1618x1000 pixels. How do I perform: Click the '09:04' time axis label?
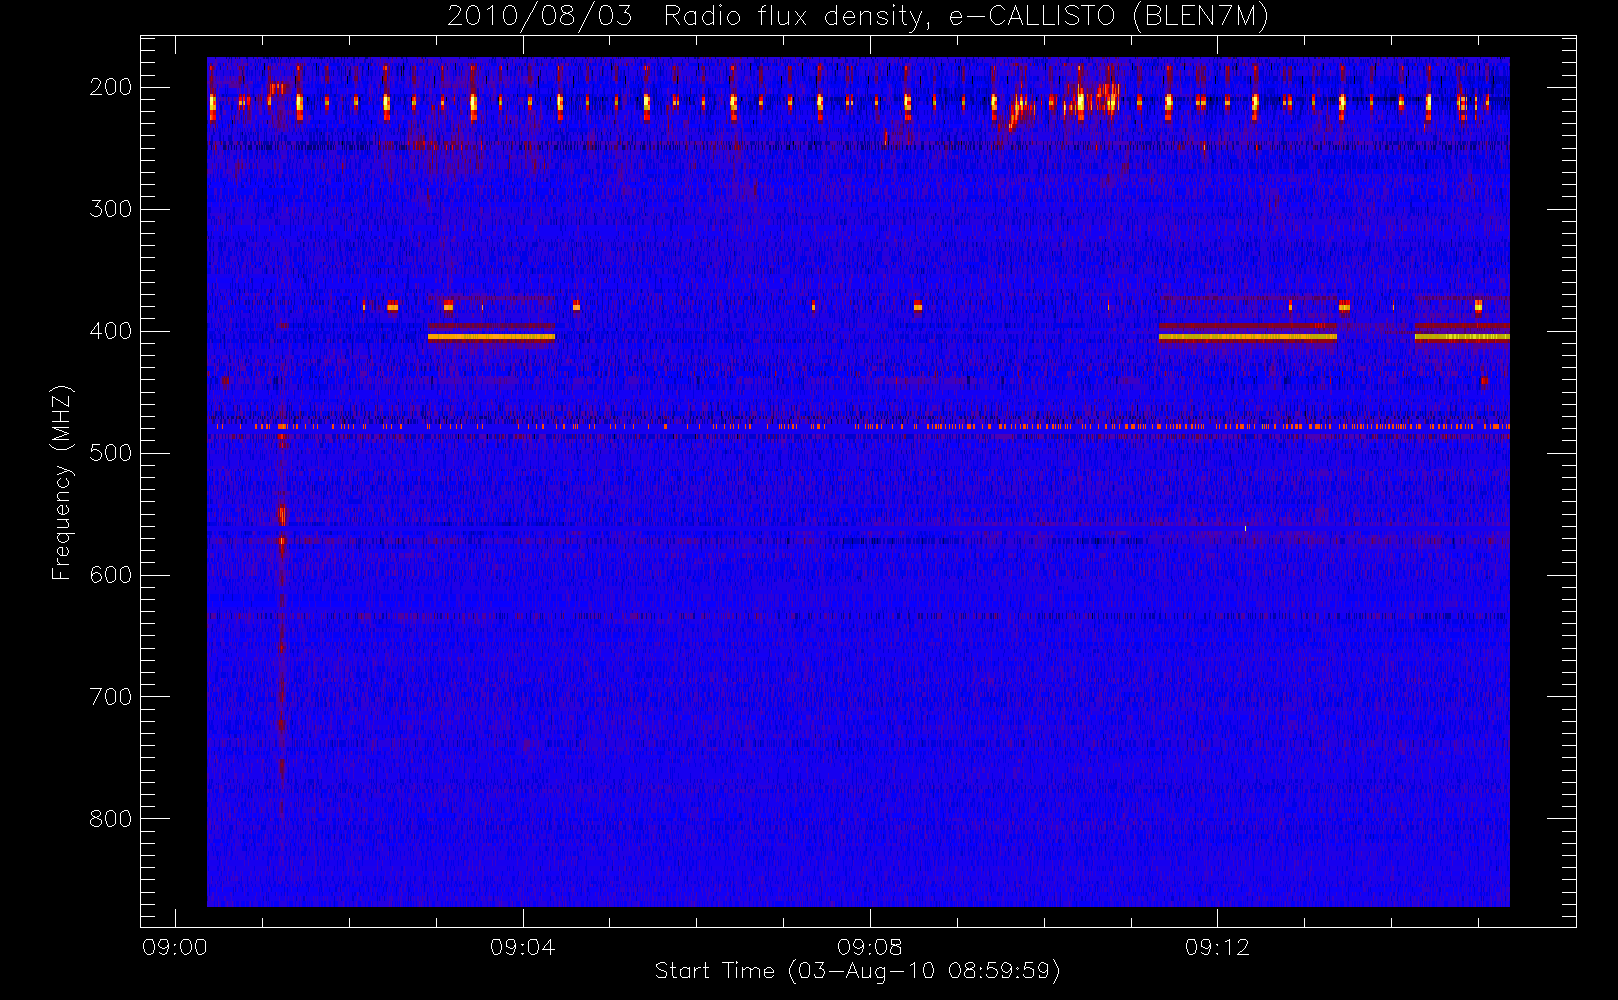tap(522, 947)
